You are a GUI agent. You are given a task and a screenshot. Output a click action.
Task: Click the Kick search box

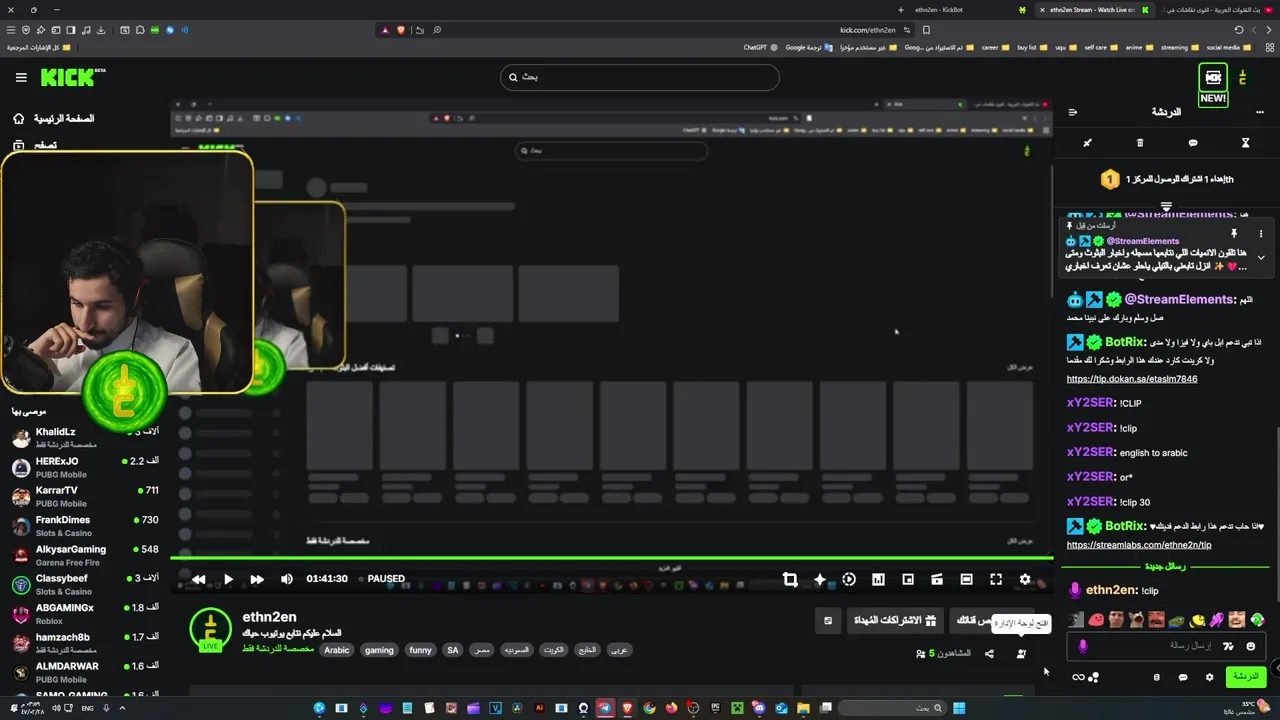(x=640, y=77)
